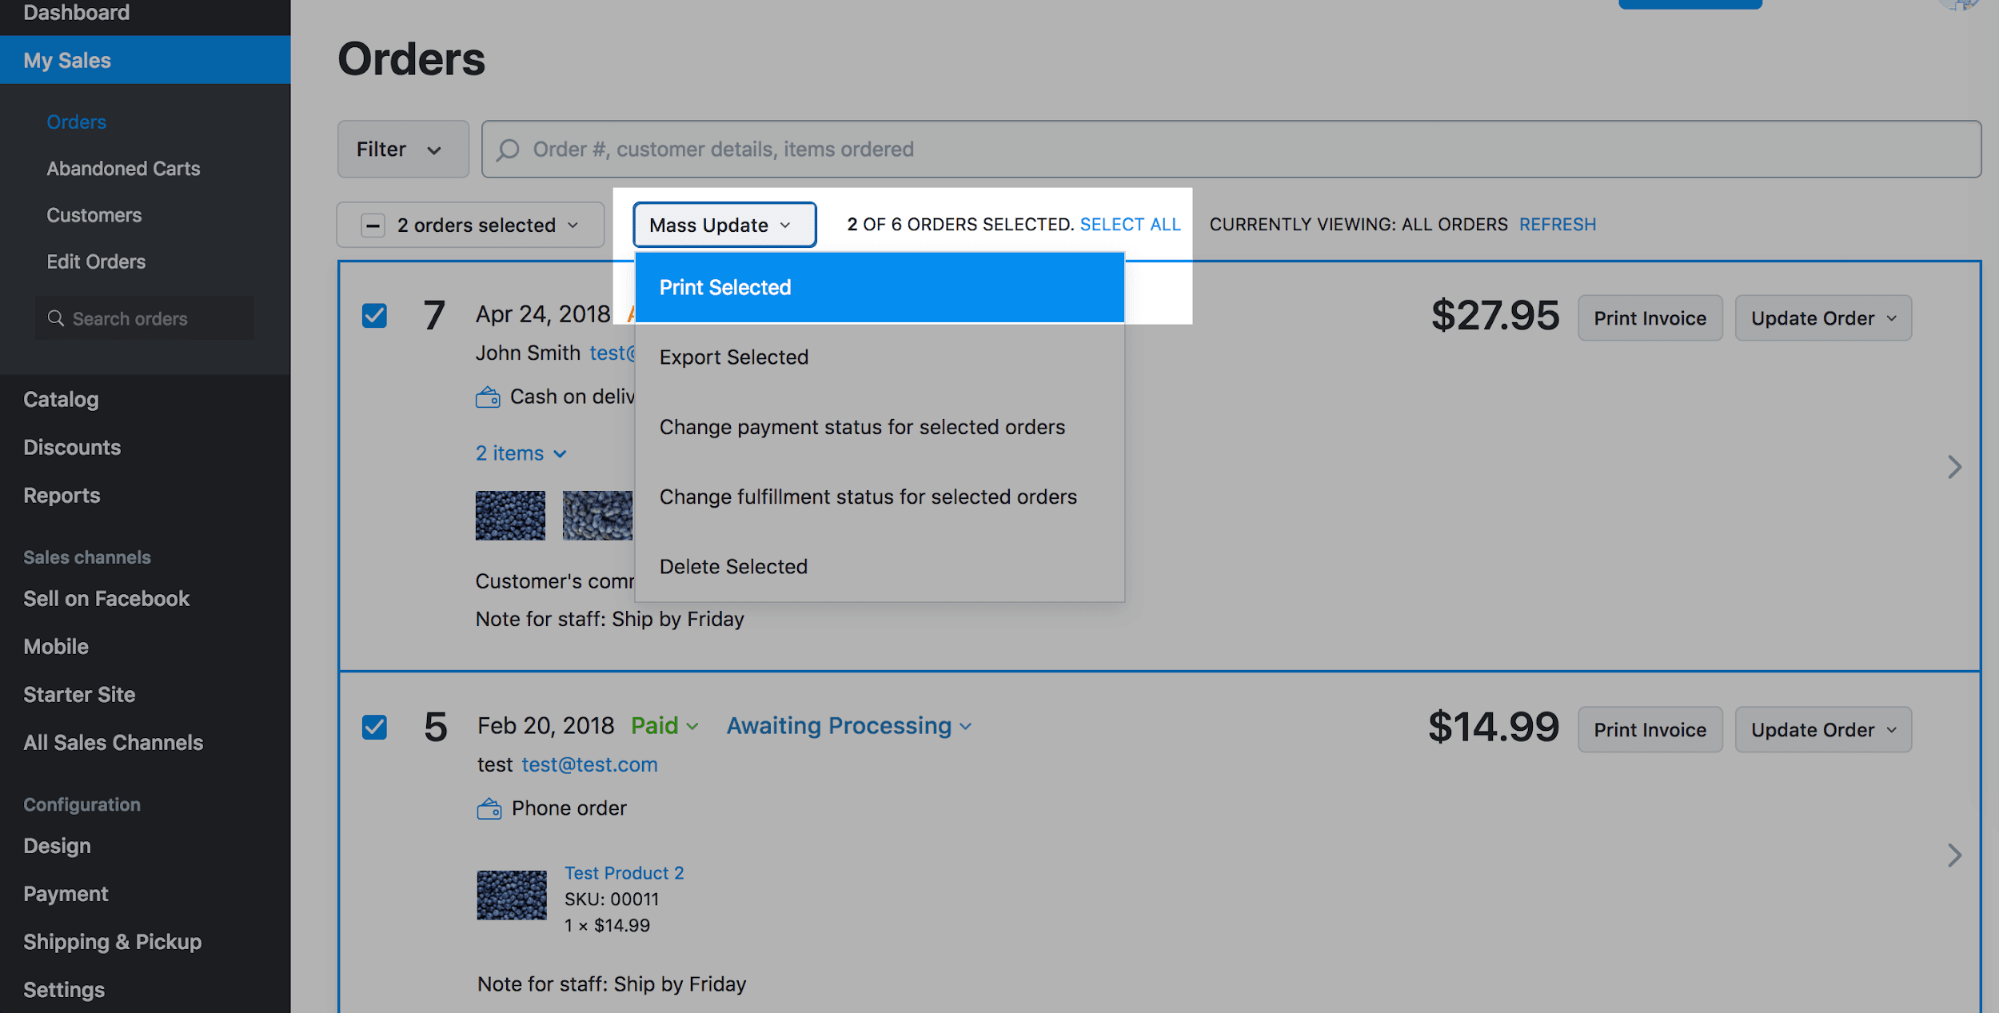1999x1014 pixels.
Task: Toggle the 2 orders selected checkbox
Action: point(373,225)
